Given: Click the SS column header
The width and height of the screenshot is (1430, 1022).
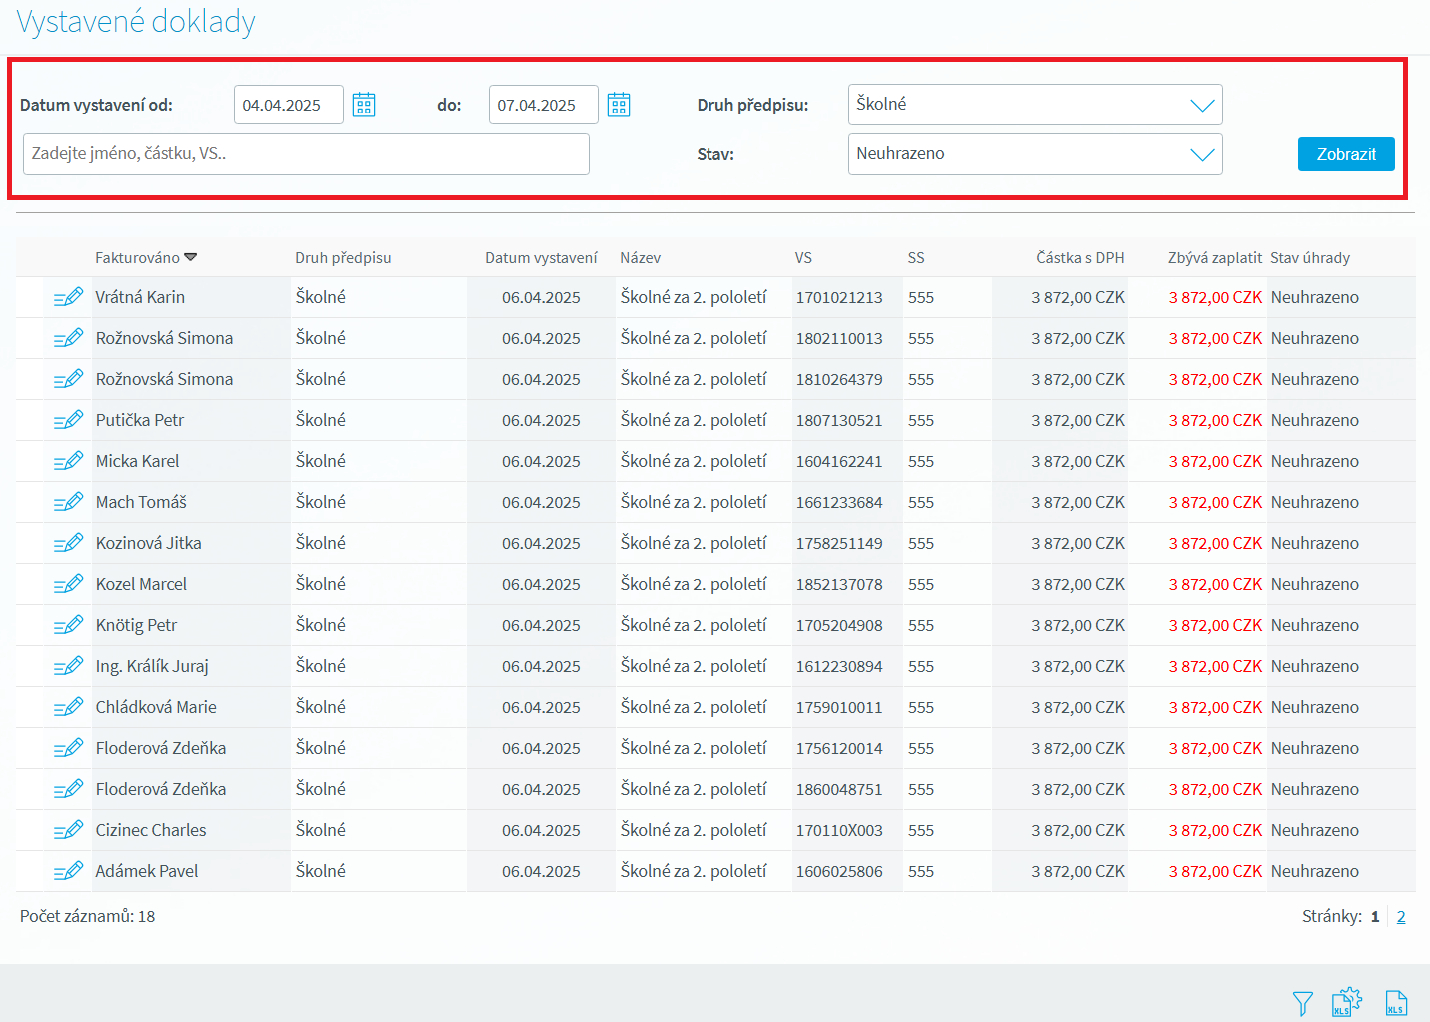Looking at the screenshot, I should point(916,258).
